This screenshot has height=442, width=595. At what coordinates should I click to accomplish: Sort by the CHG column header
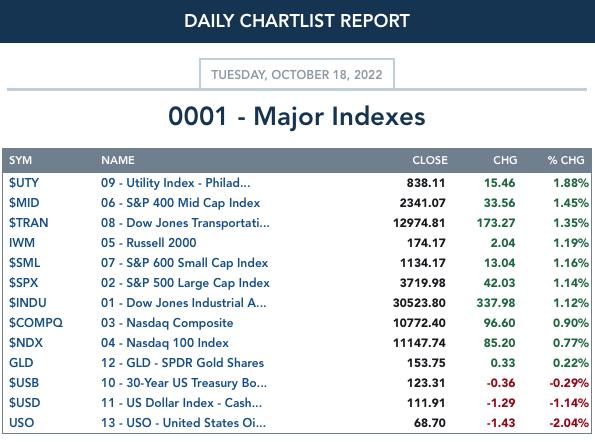click(505, 160)
